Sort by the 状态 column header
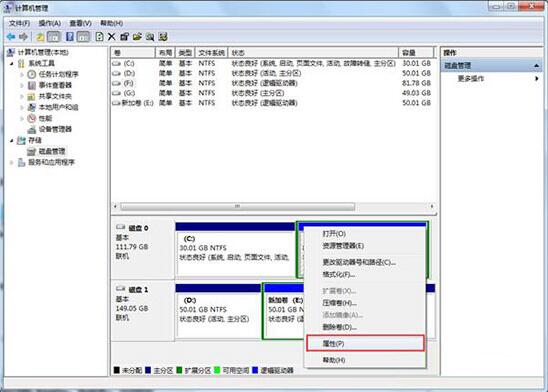This screenshot has height=392, width=548. click(313, 53)
